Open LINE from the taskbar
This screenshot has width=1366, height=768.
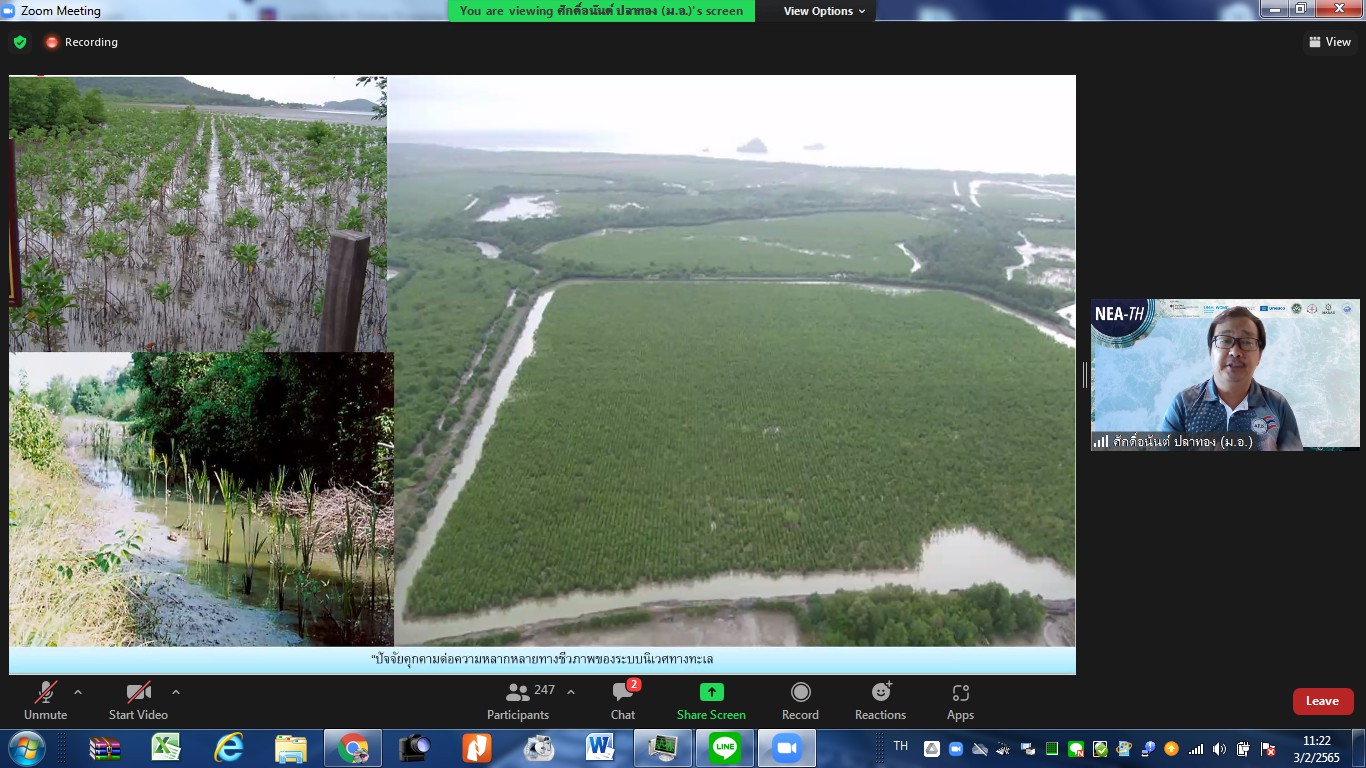(x=725, y=748)
